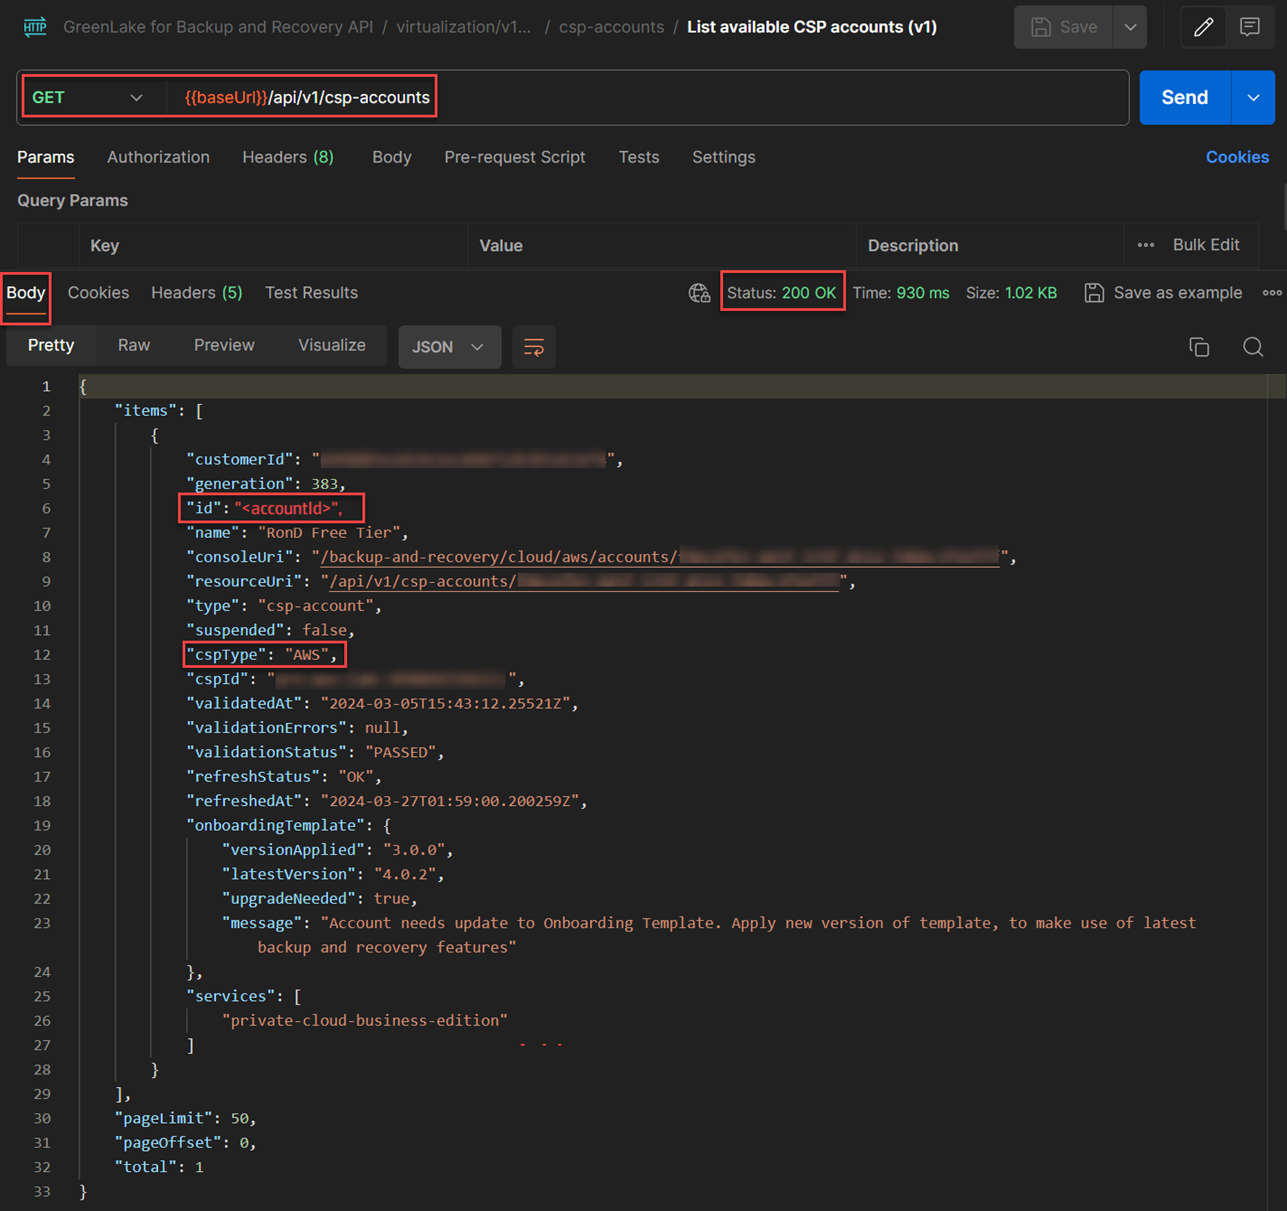
Task: Click the Time: 930 ms text
Action: pos(901,293)
